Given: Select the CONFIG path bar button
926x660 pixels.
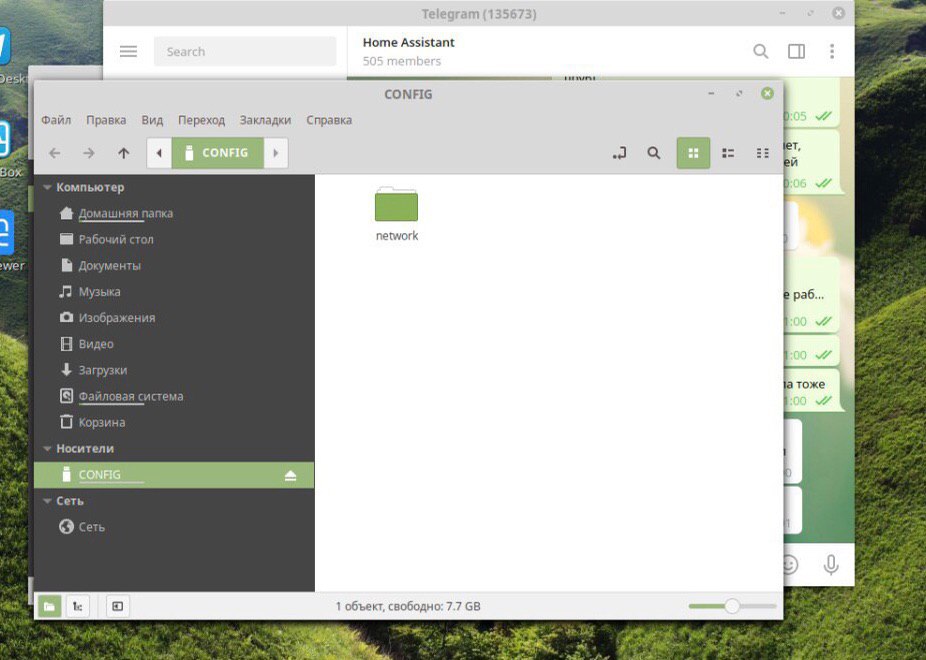Looking at the screenshot, I should coord(217,153).
